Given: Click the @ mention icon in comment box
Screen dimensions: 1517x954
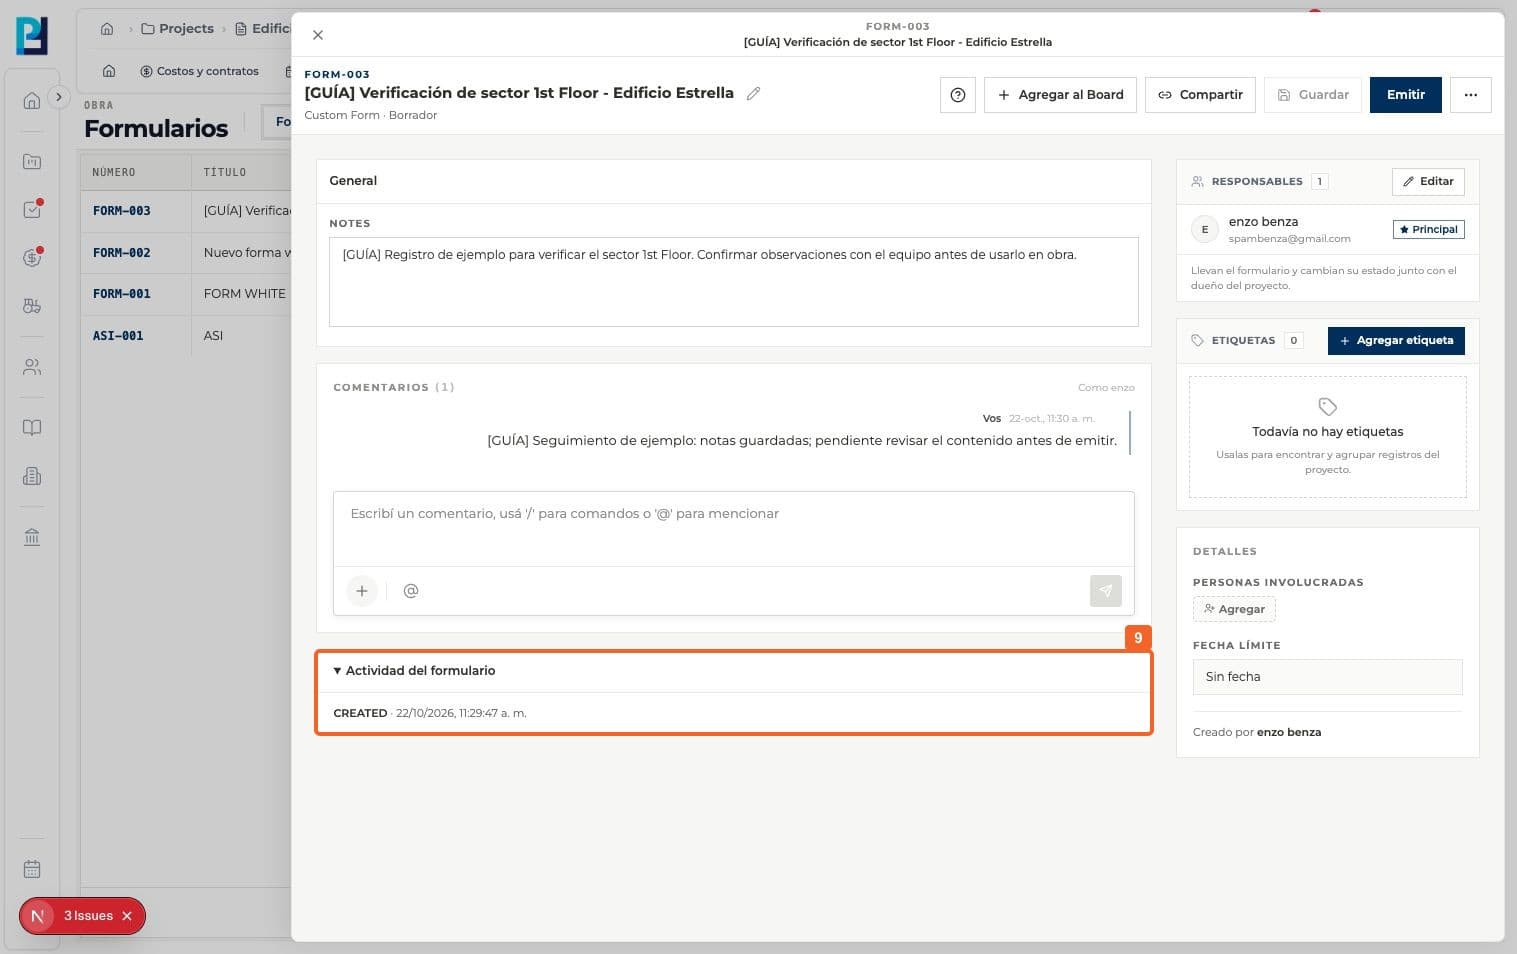Looking at the screenshot, I should coord(411,591).
